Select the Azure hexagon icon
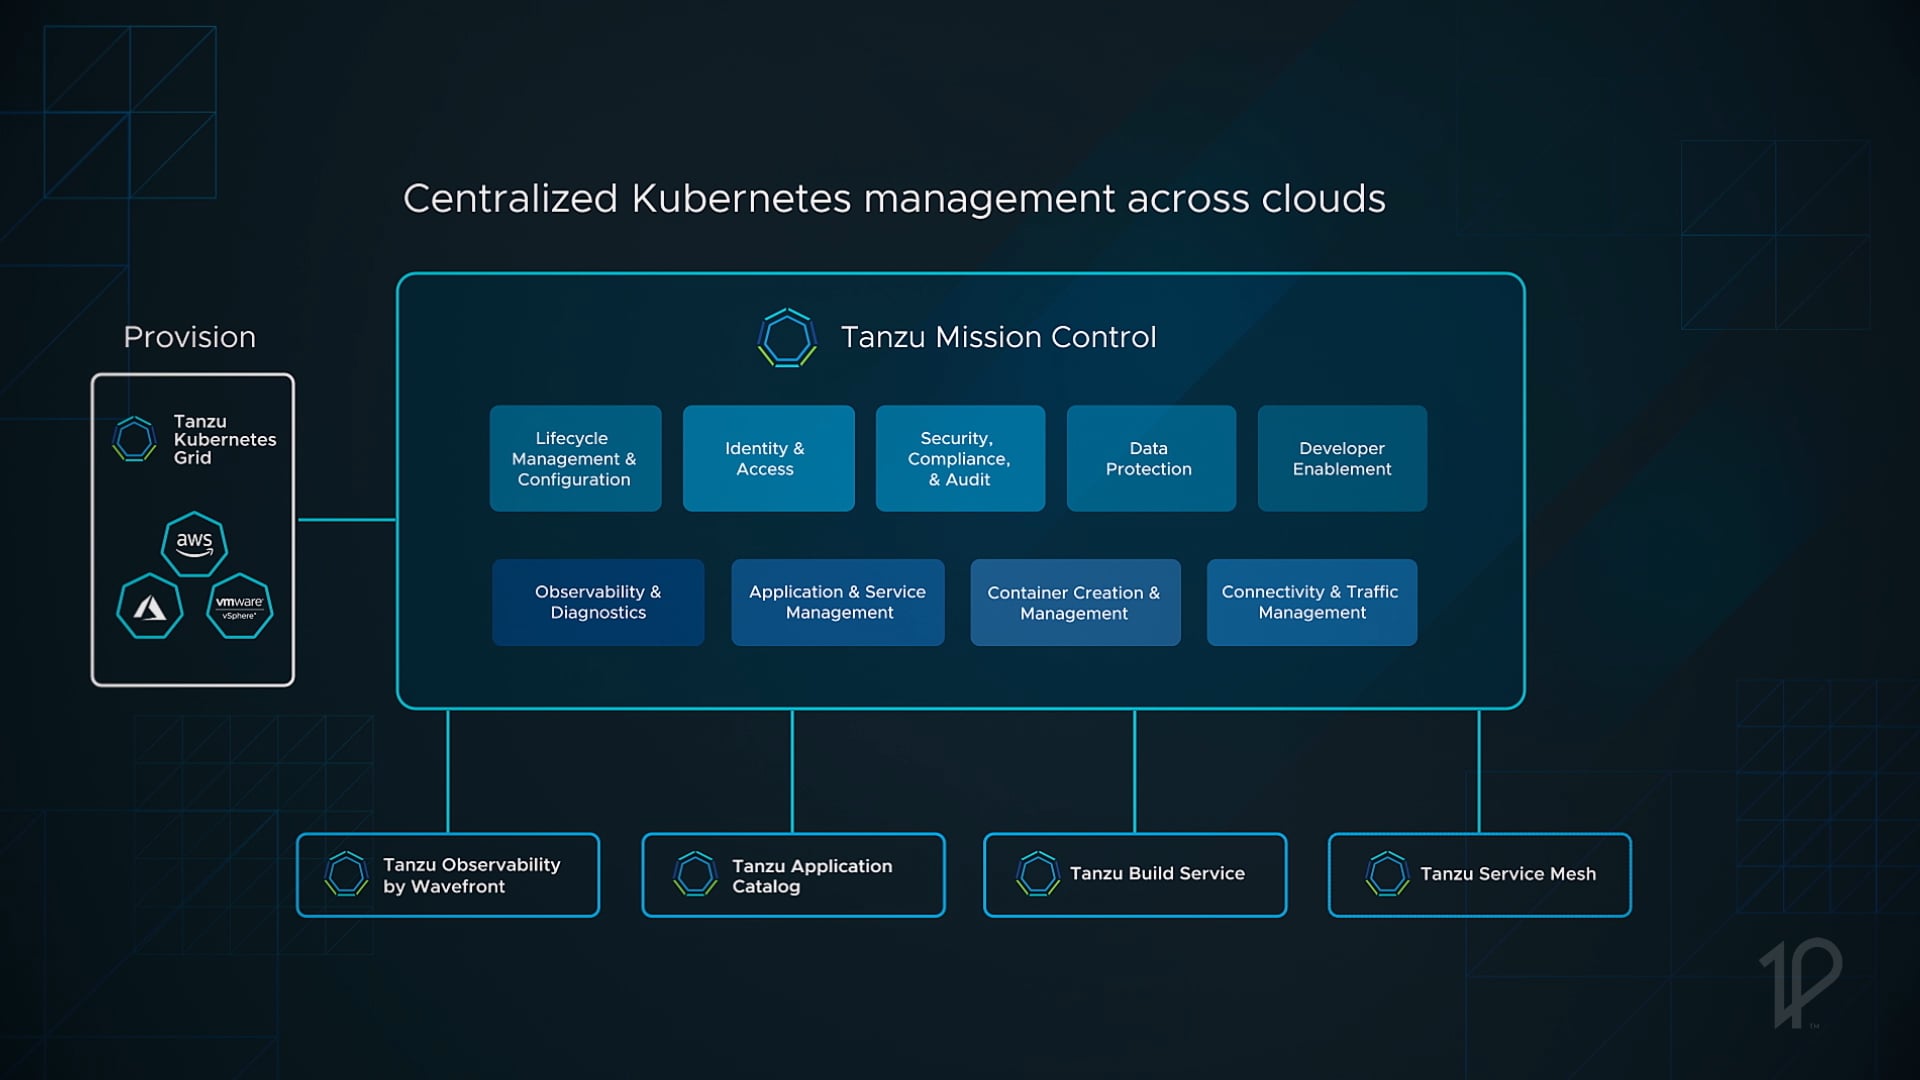 coord(150,606)
